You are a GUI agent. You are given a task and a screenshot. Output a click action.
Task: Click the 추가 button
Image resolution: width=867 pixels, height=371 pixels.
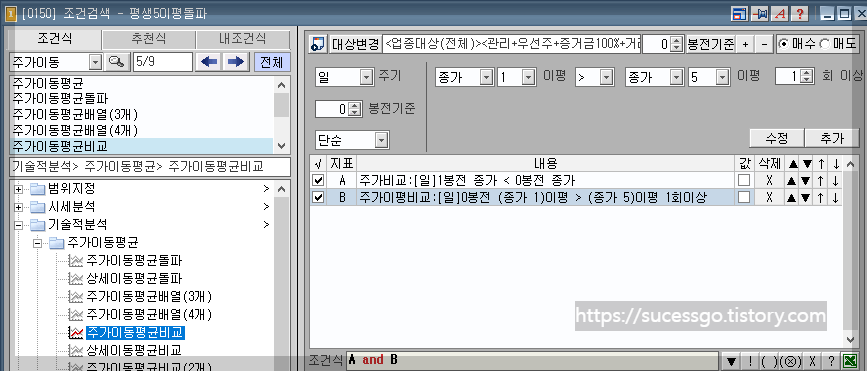click(x=832, y=138)
